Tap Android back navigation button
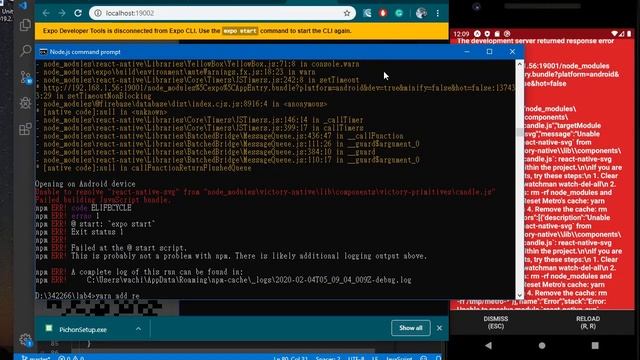This screenshot has height=360, width=640. pos(489,345)
